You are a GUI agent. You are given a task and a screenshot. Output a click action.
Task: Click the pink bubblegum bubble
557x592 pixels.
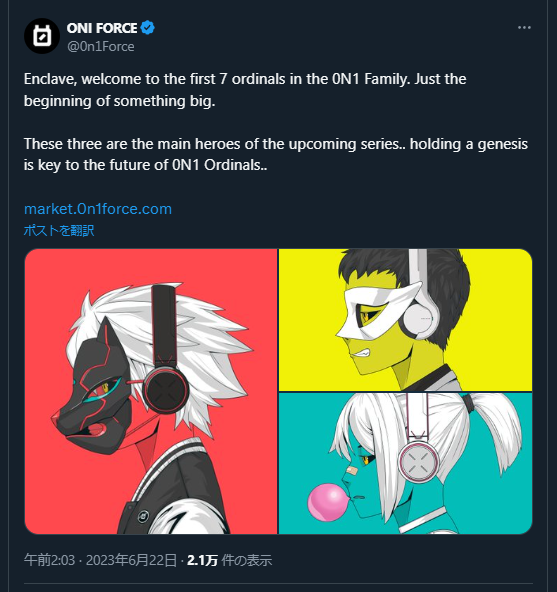[328, 502]
